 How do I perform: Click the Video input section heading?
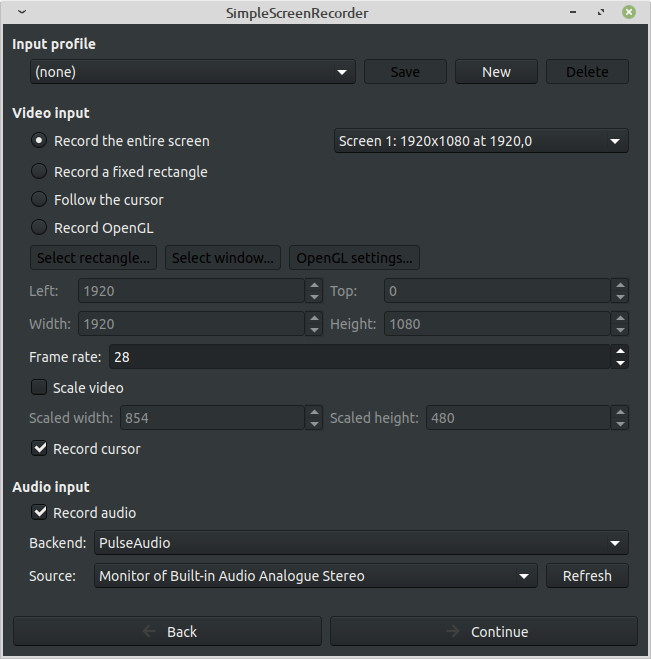pyautogui.click(x=51, y=113)
